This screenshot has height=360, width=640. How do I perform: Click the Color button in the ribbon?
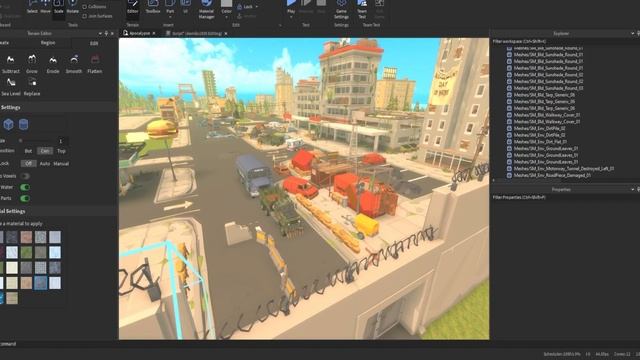(227, 7)
